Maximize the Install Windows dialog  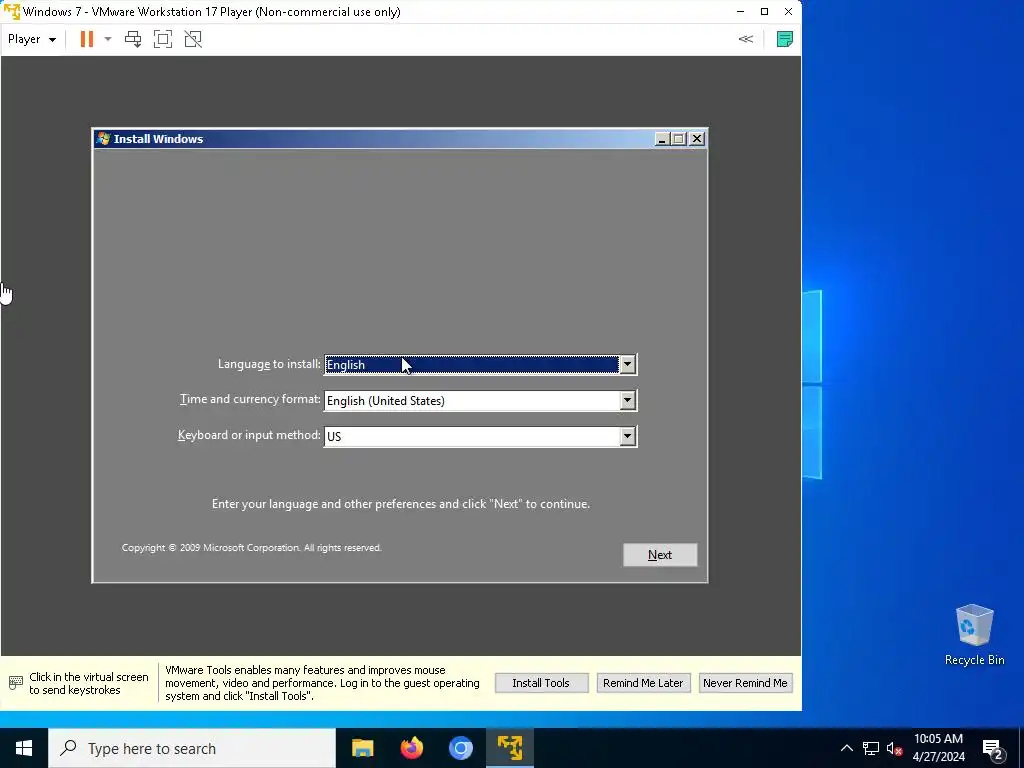[x=679, y=139]
